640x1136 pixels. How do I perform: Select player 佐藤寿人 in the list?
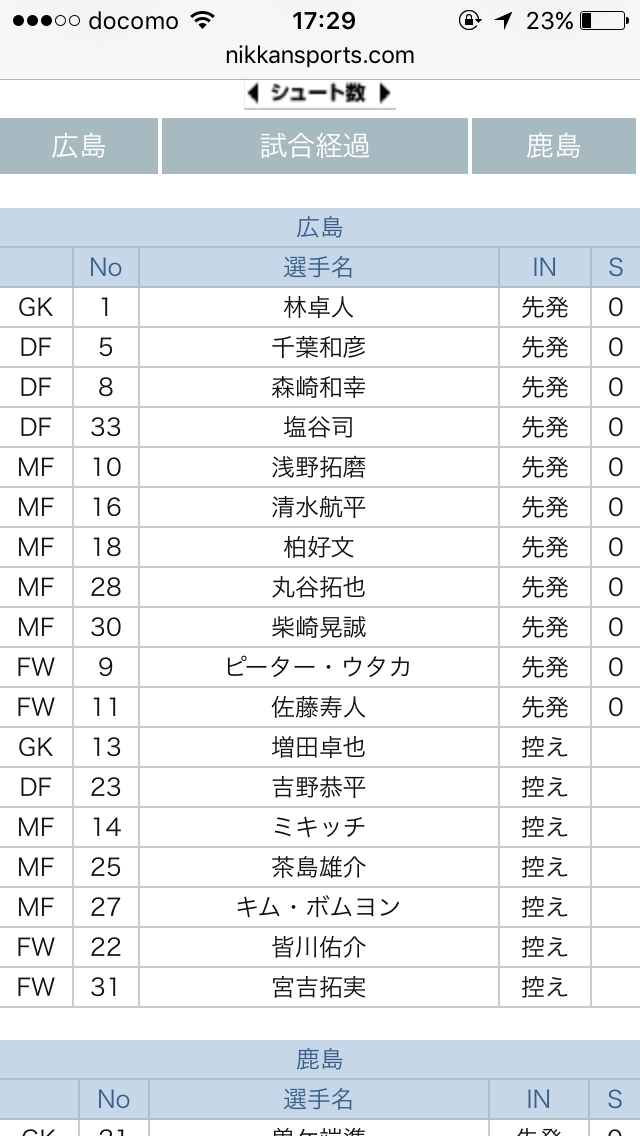(319, 707)
